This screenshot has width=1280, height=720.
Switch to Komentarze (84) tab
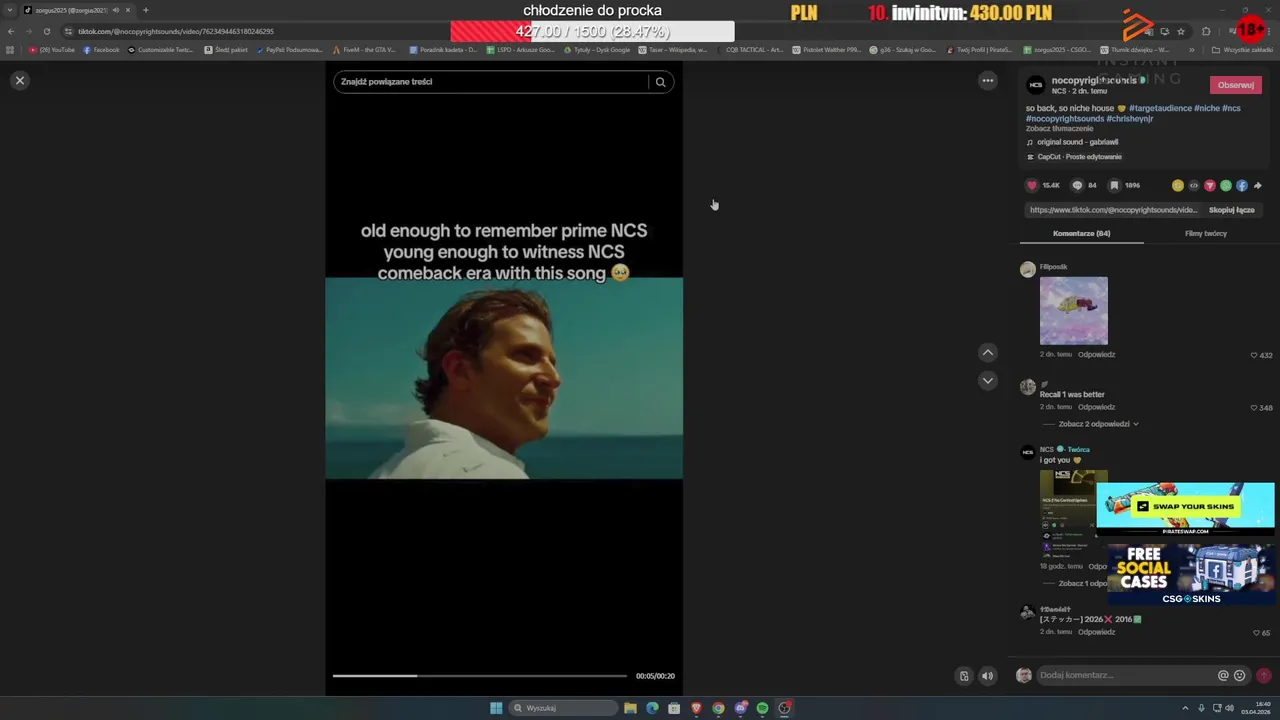(1081, 233)
